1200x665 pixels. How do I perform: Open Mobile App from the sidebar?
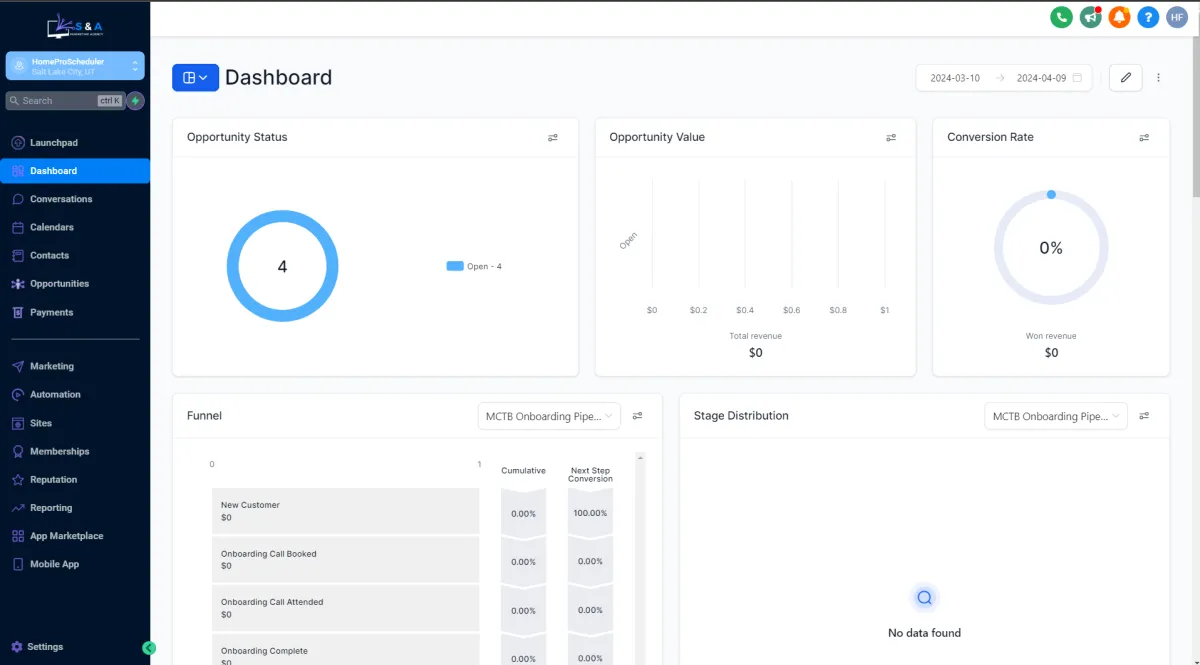click(x=75, y=564)
